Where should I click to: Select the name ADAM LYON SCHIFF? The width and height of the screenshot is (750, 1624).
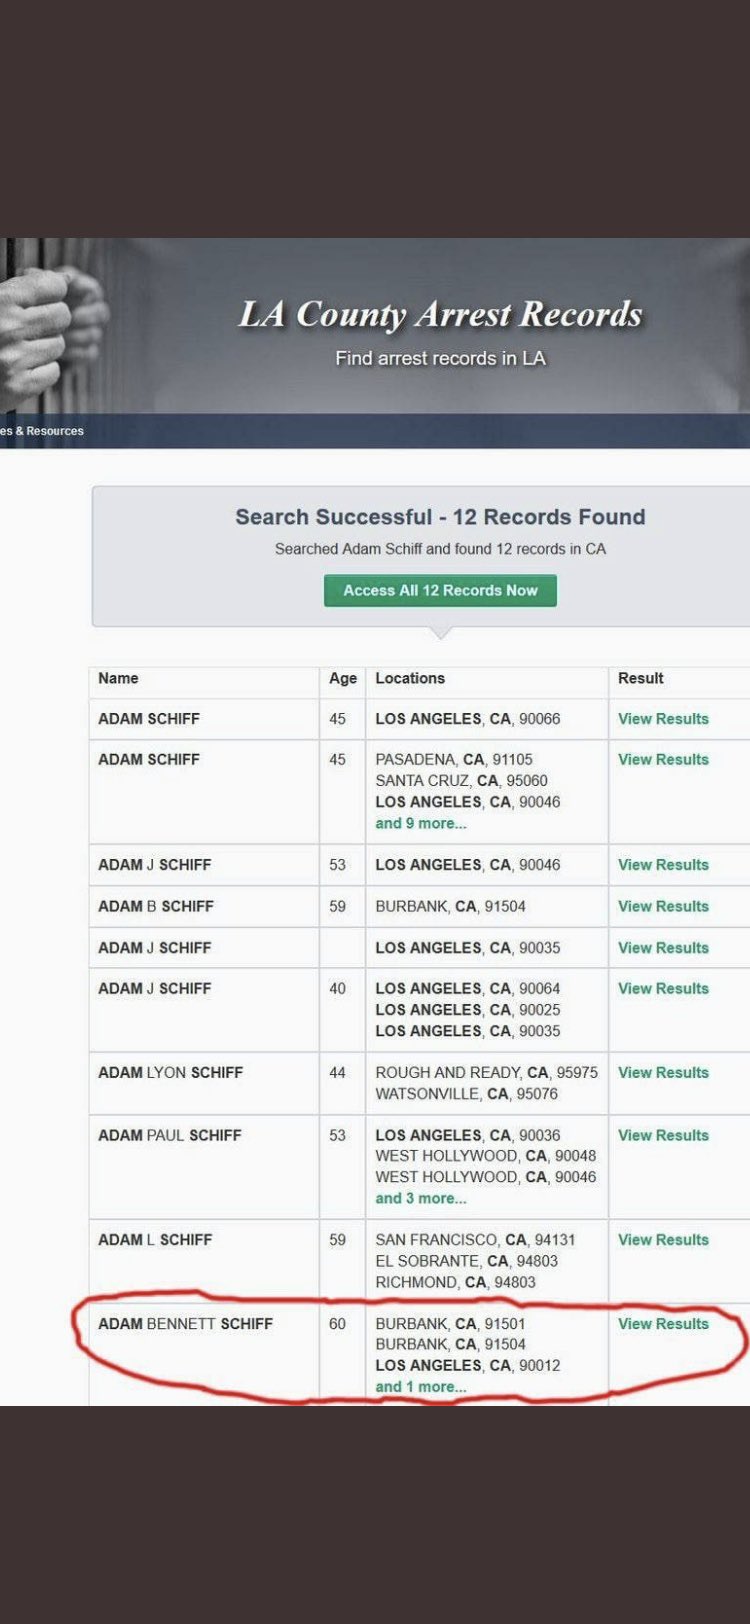pos(170,1073)
